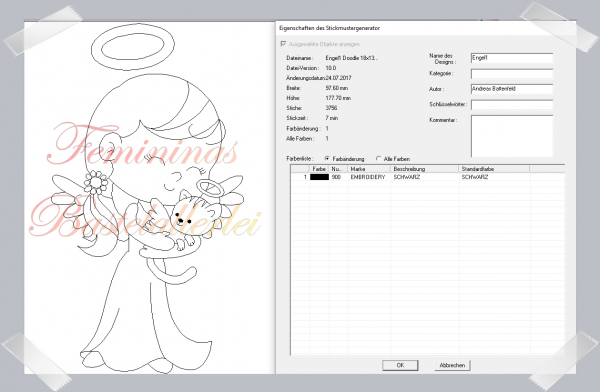The image size is (600, 392).
Task: Click the Kategorie input field
Action: [x=512, y=74]
